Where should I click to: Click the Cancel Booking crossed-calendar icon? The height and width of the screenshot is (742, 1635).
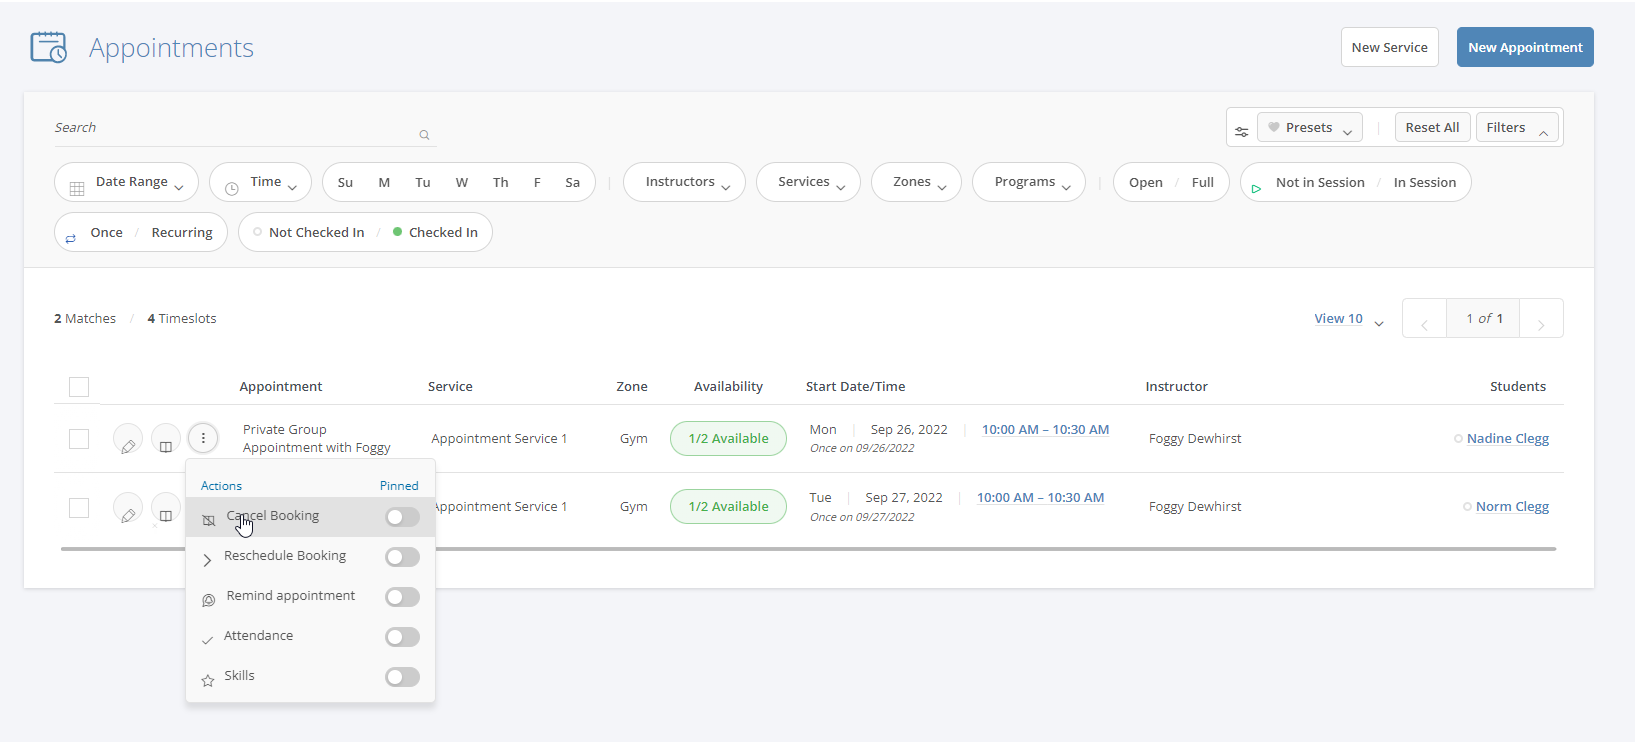point(209,520)
